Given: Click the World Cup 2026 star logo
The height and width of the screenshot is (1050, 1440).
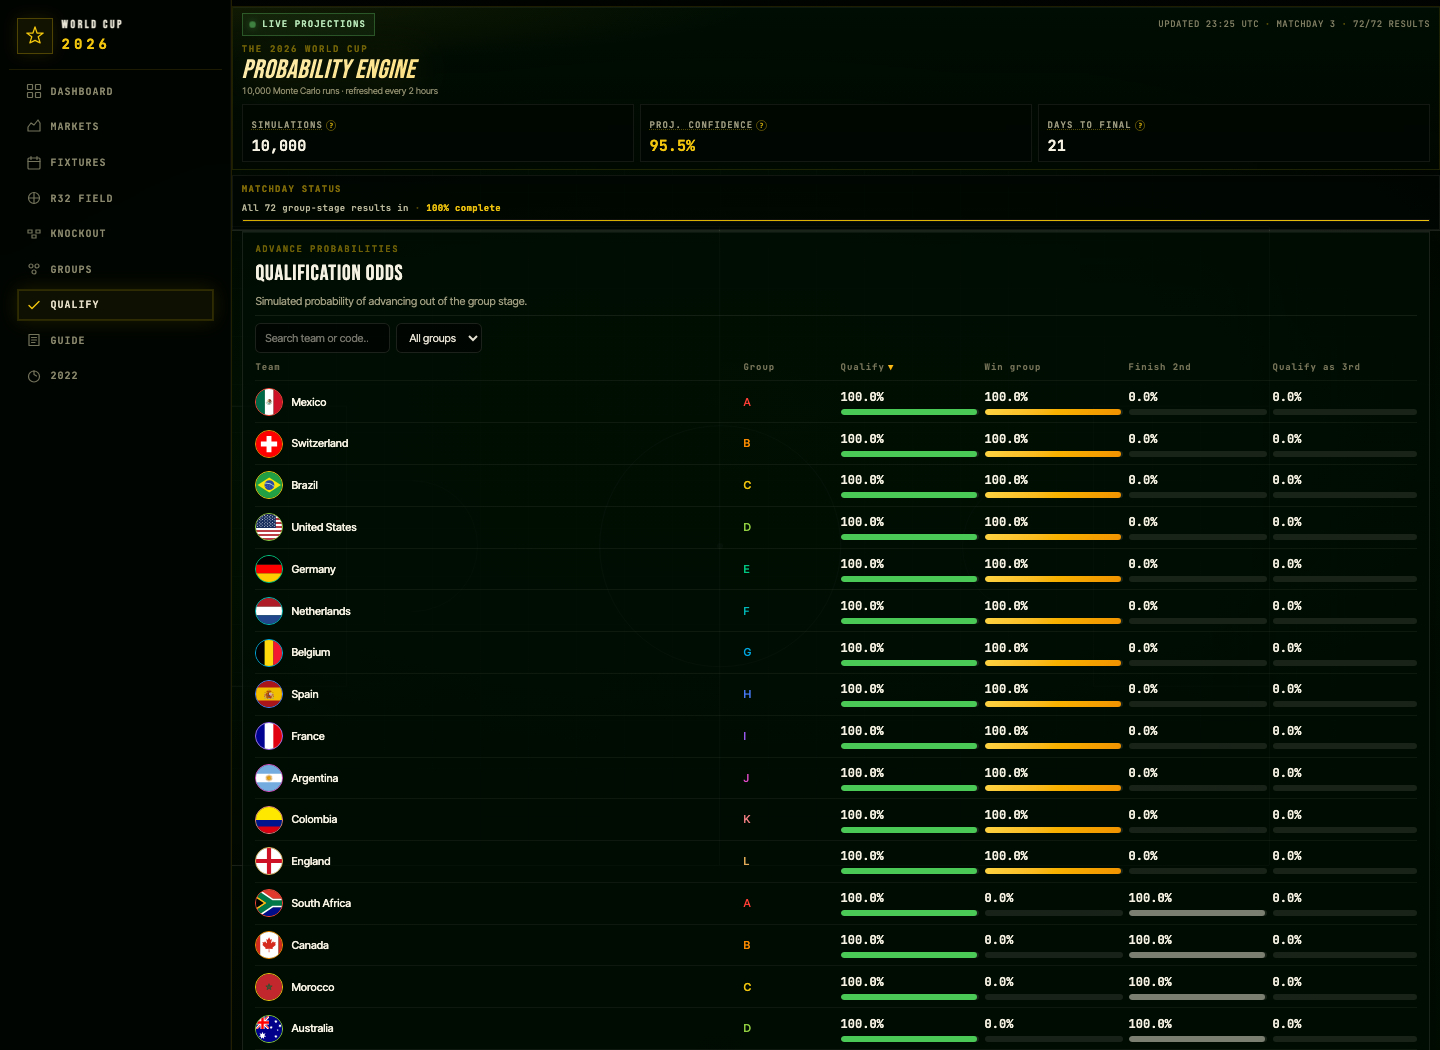Looking at the screenshot, I should click(35, 36).
